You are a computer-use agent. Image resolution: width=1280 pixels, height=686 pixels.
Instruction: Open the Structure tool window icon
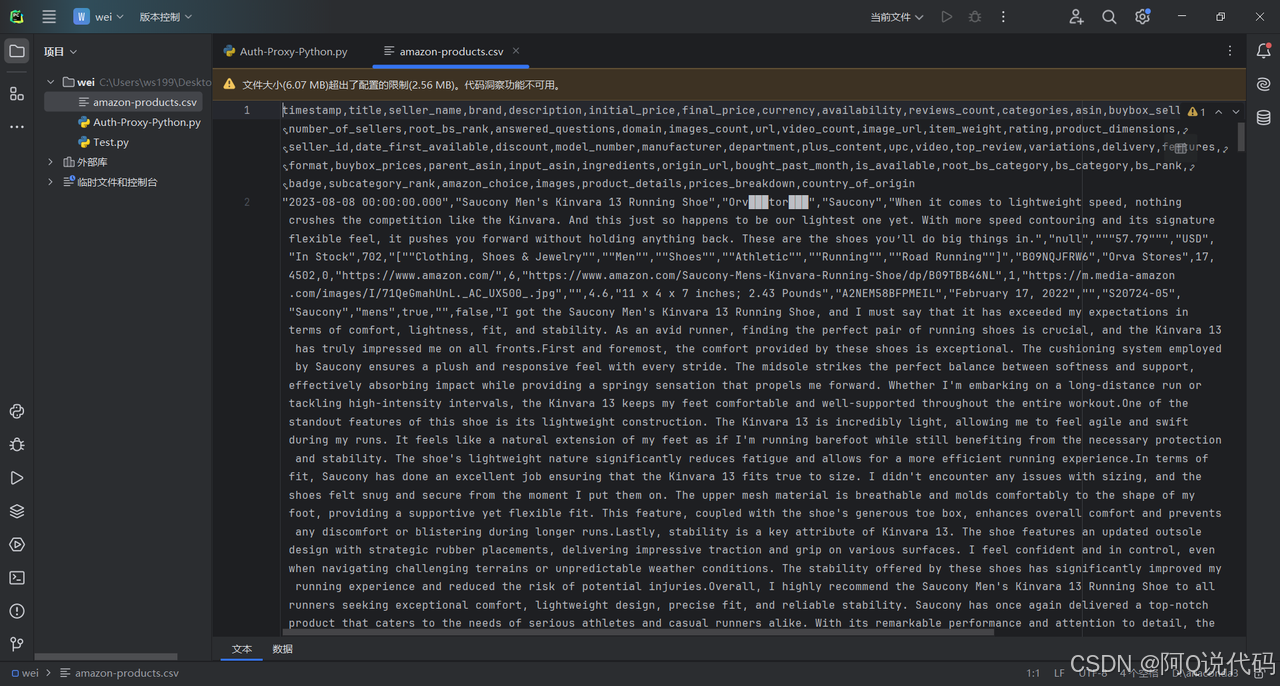[17, 93]
